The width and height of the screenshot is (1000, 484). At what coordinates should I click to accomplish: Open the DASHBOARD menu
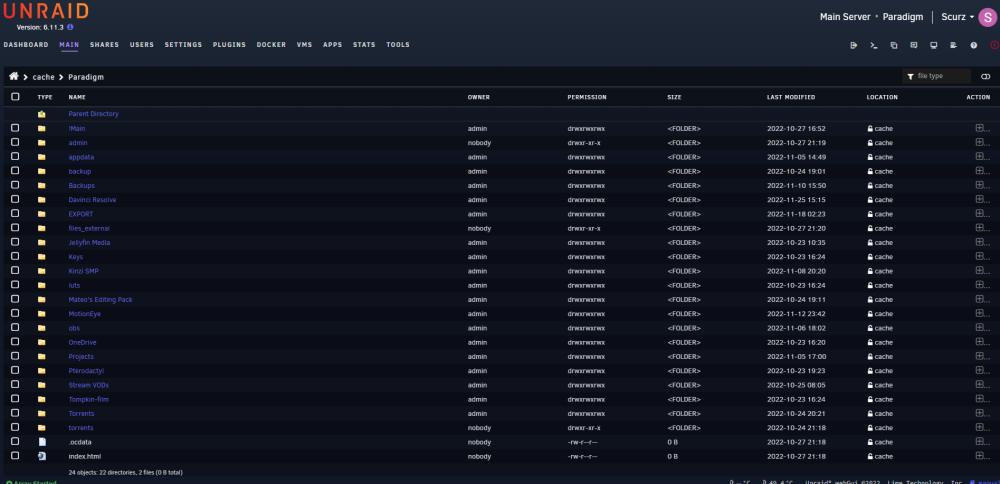click(26, 45)
